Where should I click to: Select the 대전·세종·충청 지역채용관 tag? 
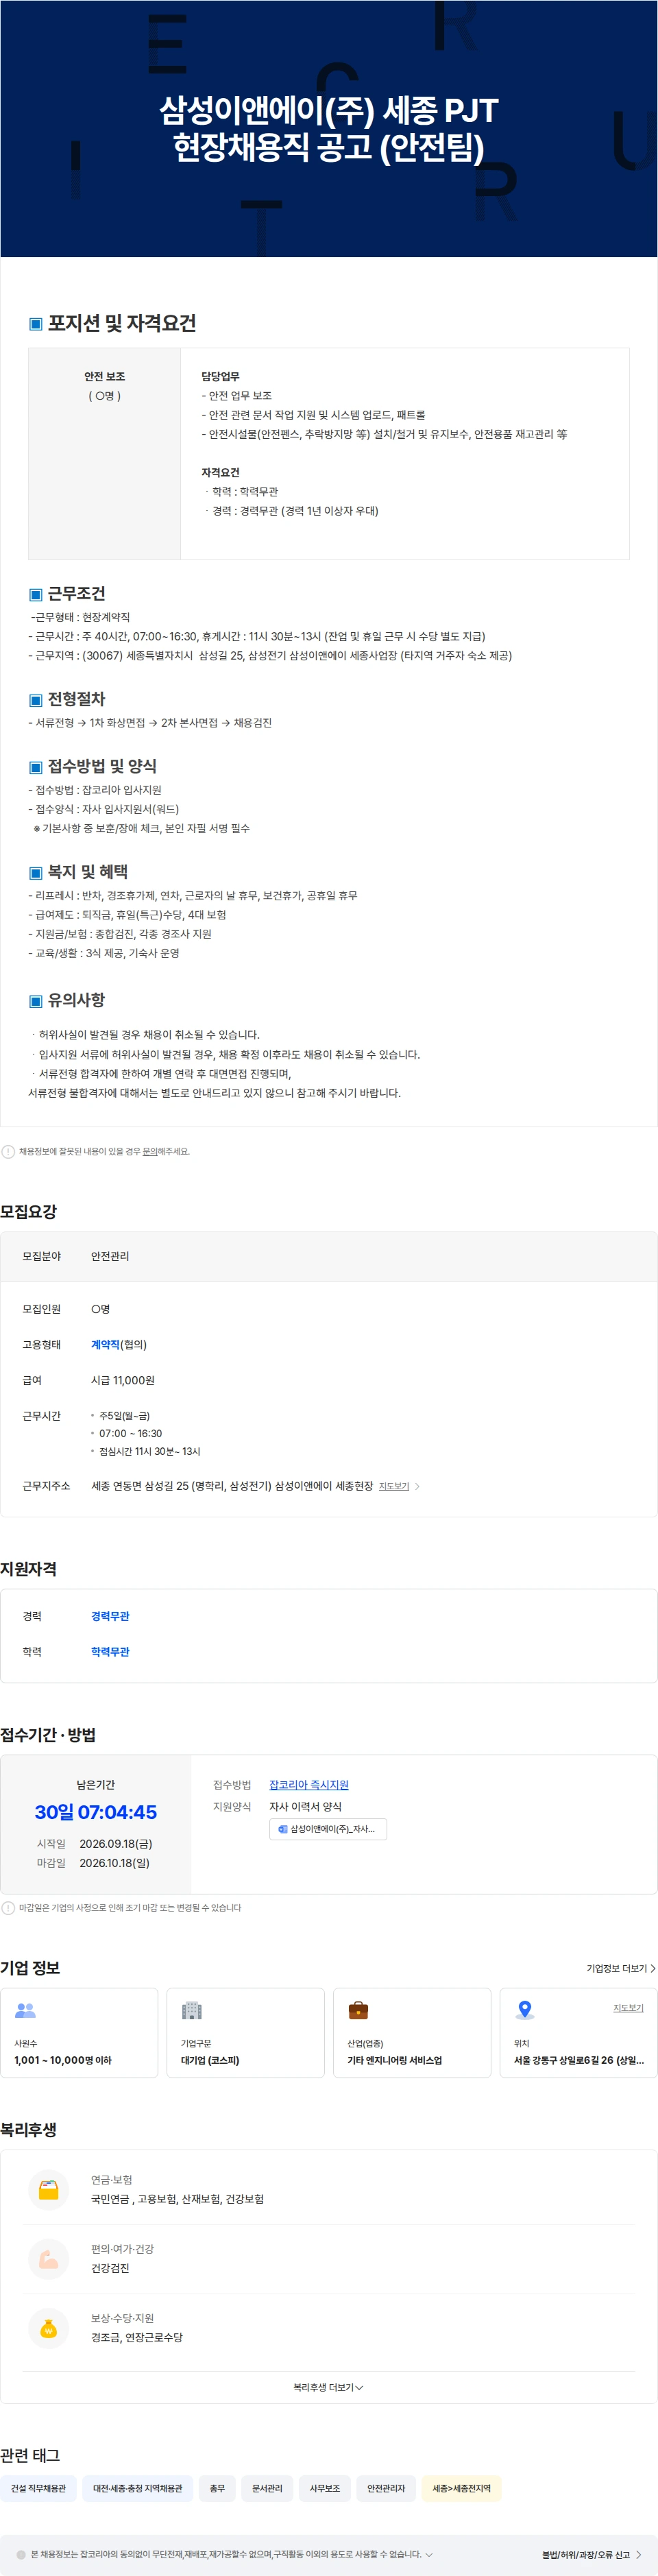[138, 2488]
